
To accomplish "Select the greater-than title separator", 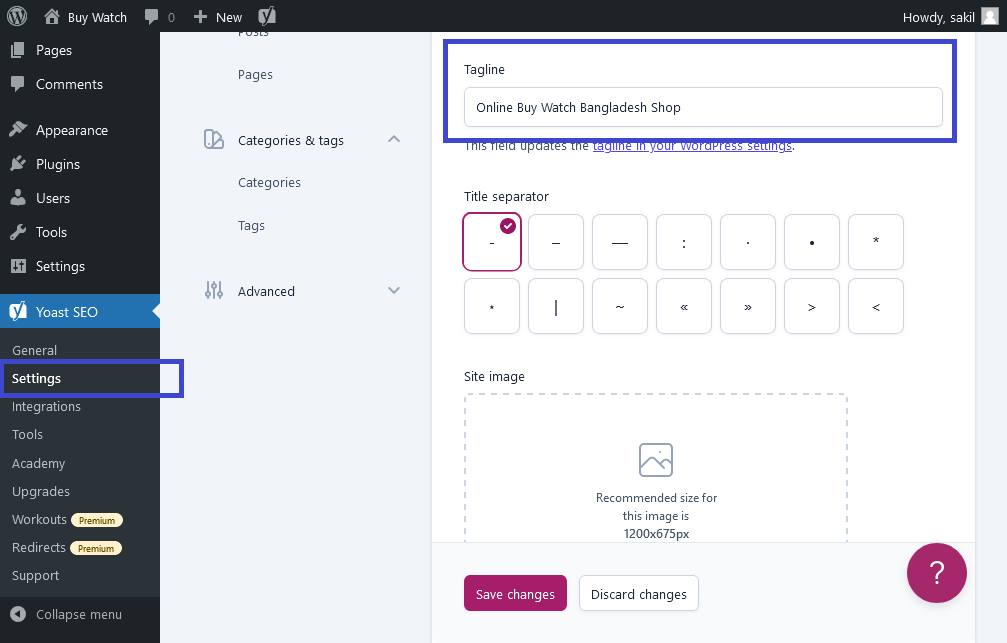I will pyautogui.click(x=812, y=306).
